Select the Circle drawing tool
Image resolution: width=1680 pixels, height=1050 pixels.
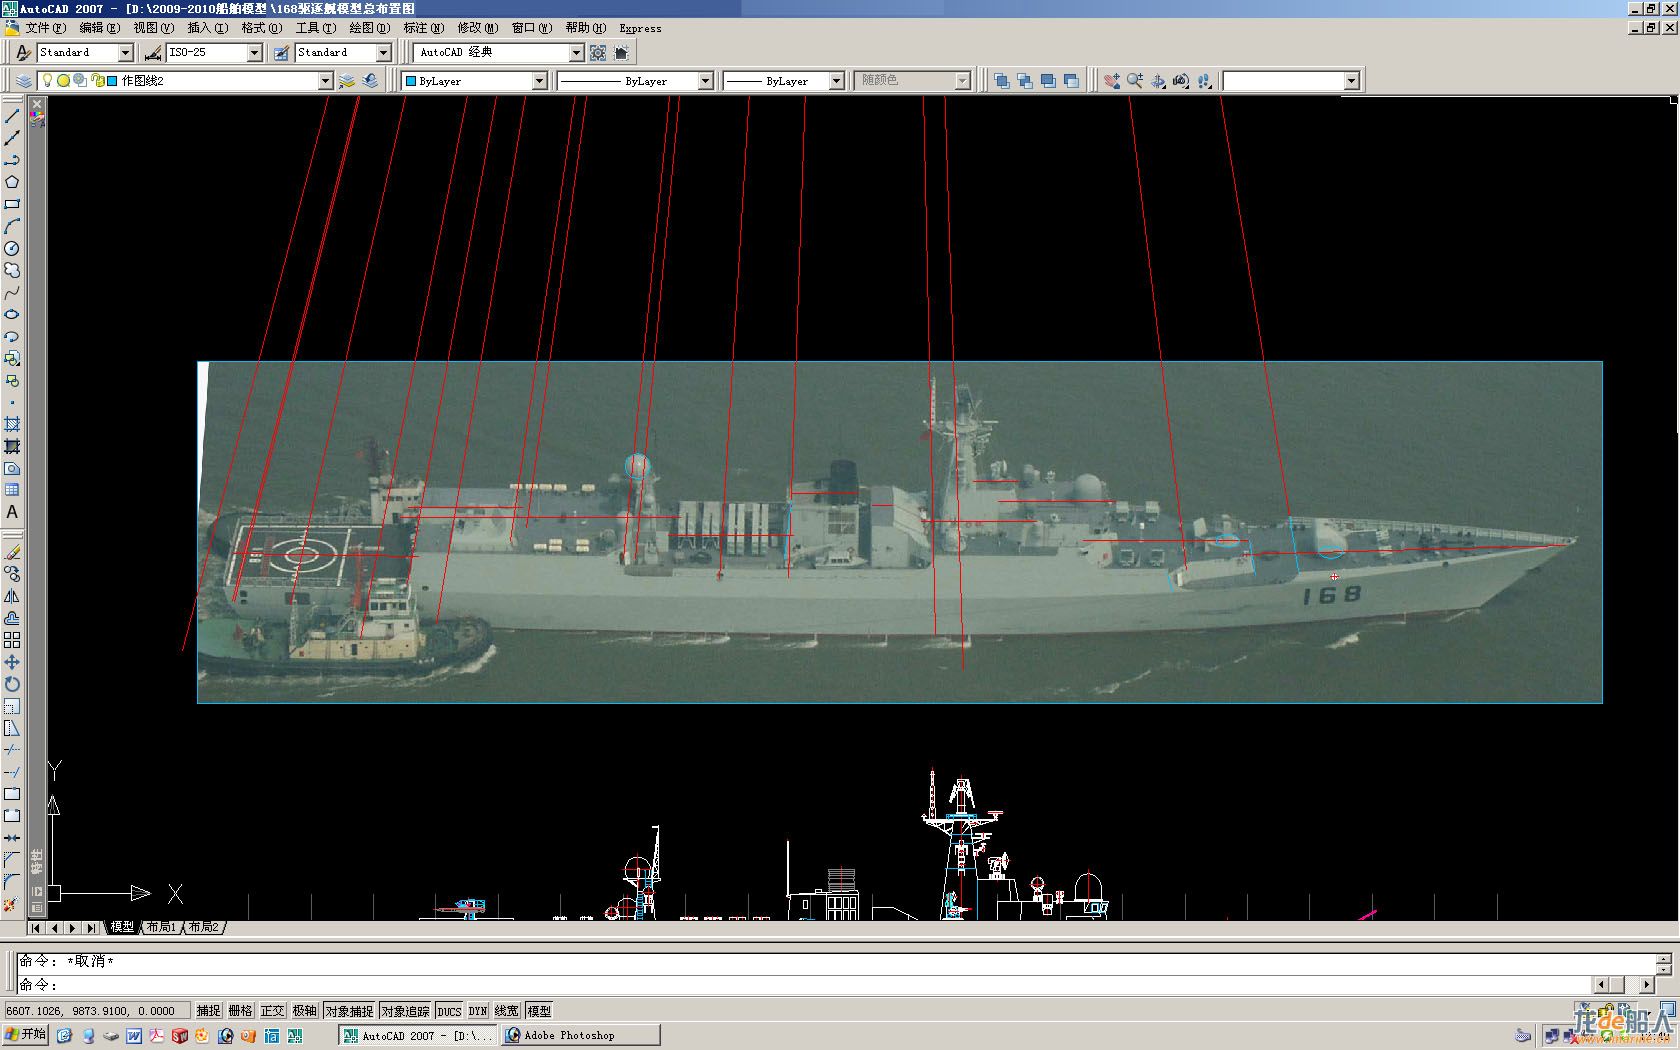(x=12, y=248)
